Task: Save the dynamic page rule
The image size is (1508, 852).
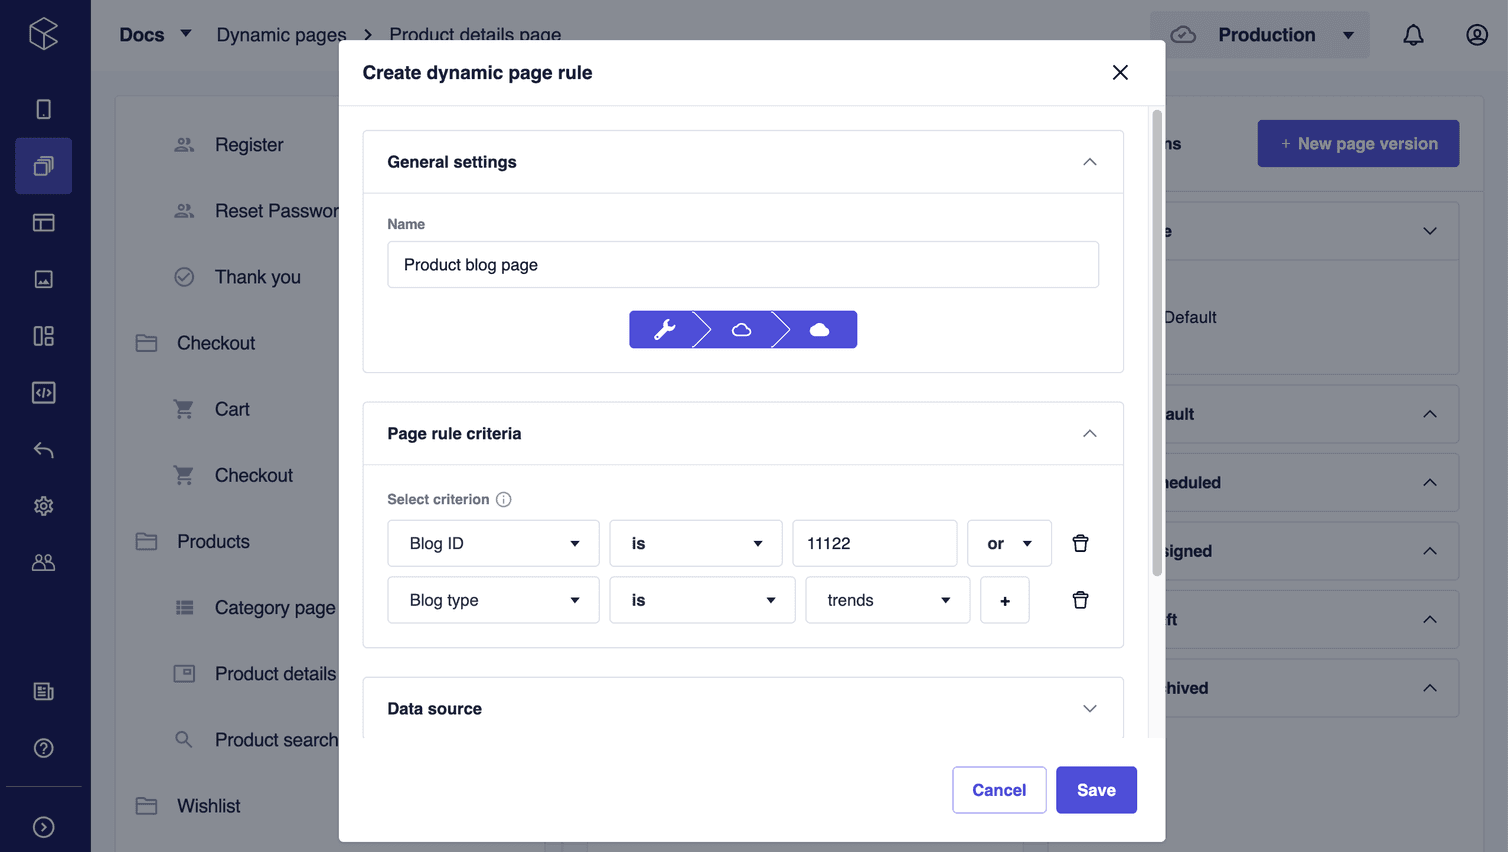Action: coord(1096,789)
